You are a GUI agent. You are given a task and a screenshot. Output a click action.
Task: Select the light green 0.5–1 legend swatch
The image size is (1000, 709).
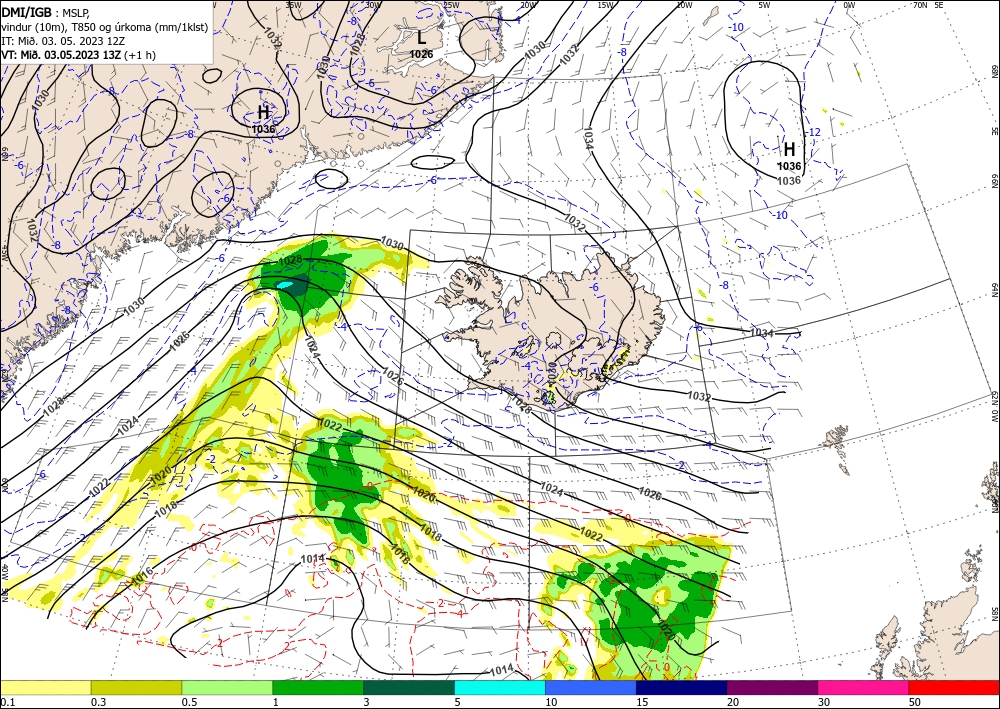point(227,687)
